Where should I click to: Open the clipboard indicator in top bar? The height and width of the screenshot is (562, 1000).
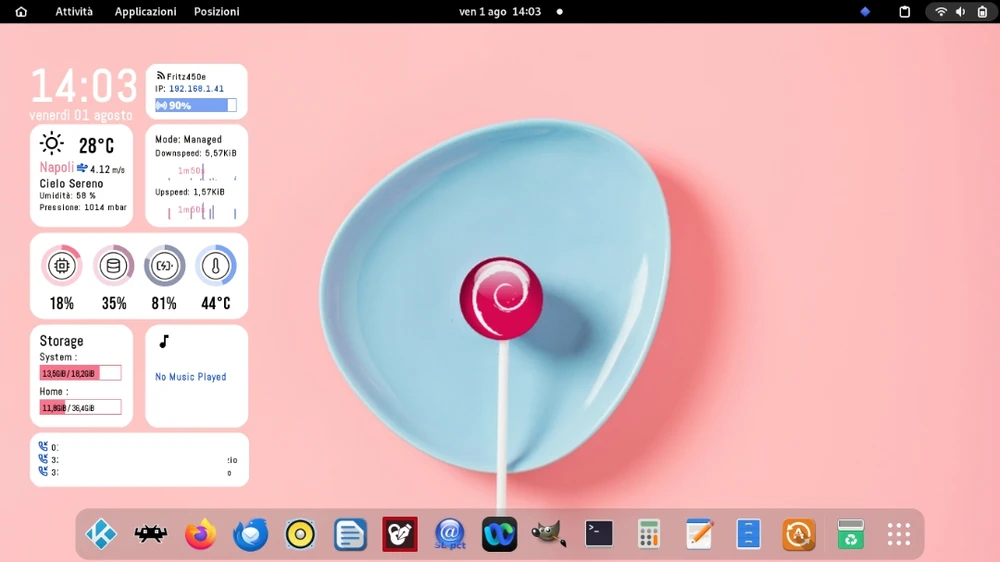tap(905, 12)
